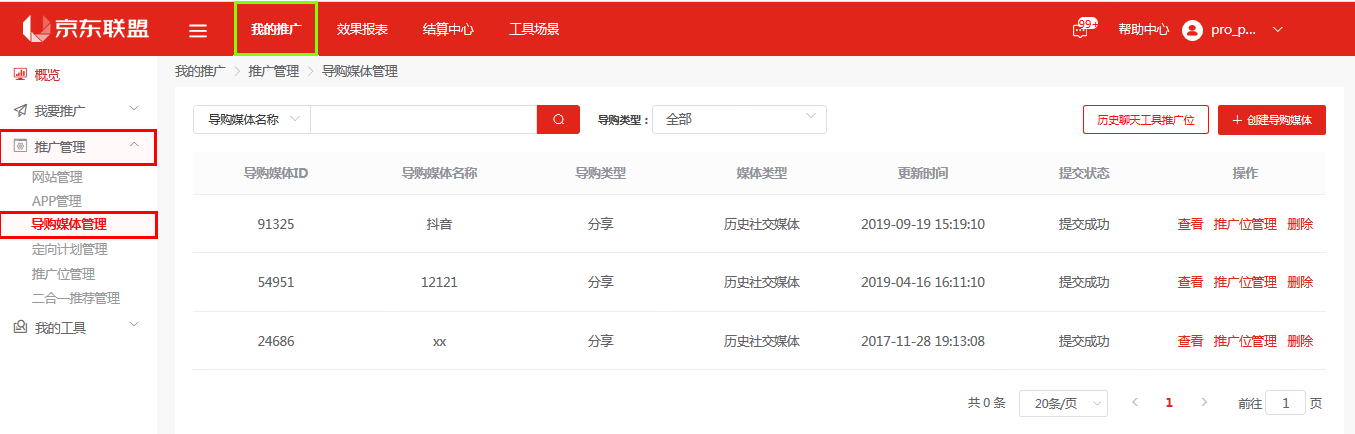Click 历史聊天工具推广位 button
The image size is (1355, 434).
1146,120
